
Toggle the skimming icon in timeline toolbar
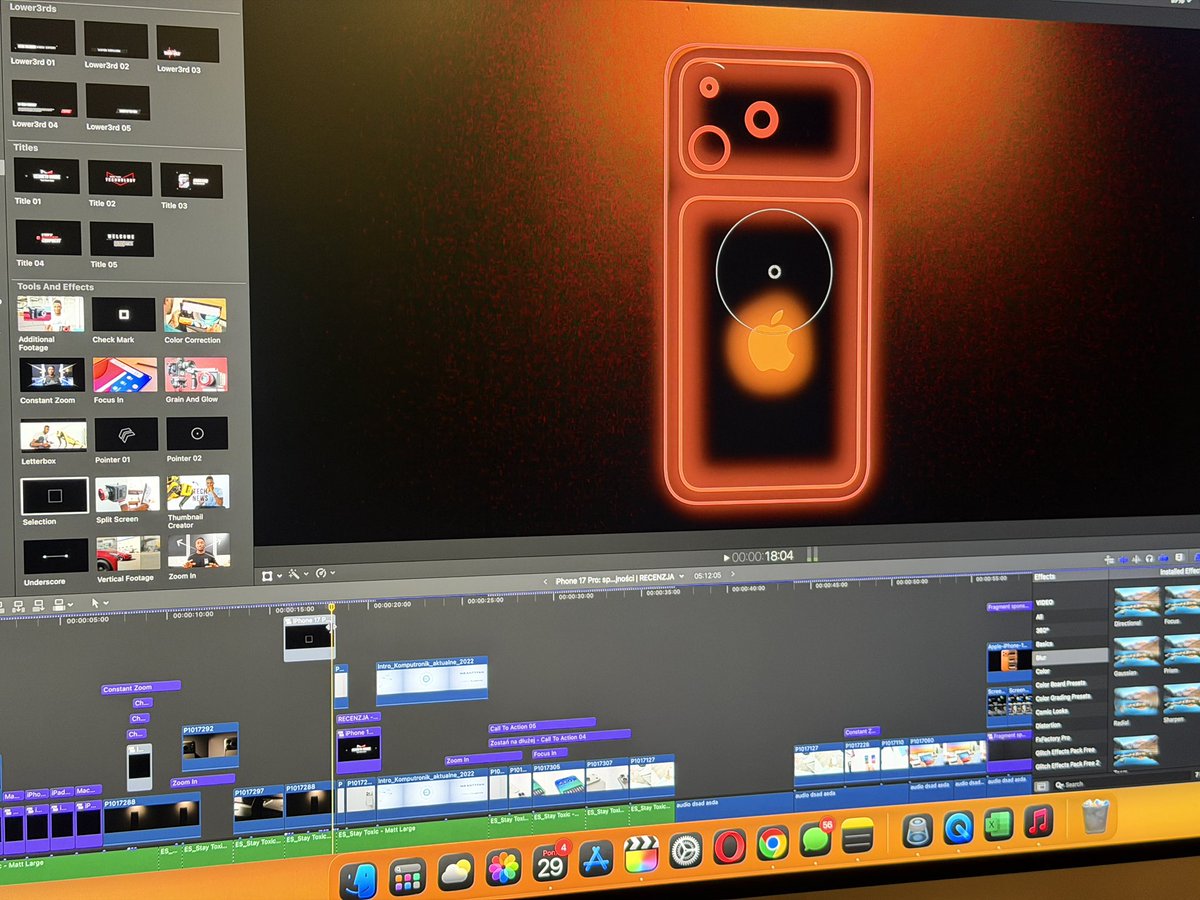pos(1124,560)
